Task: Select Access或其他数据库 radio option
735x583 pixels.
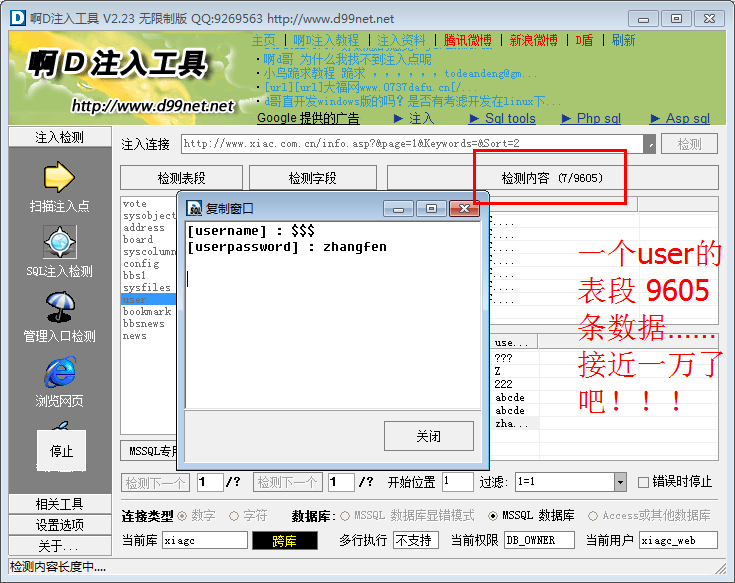Action: (x=592, y=516)
